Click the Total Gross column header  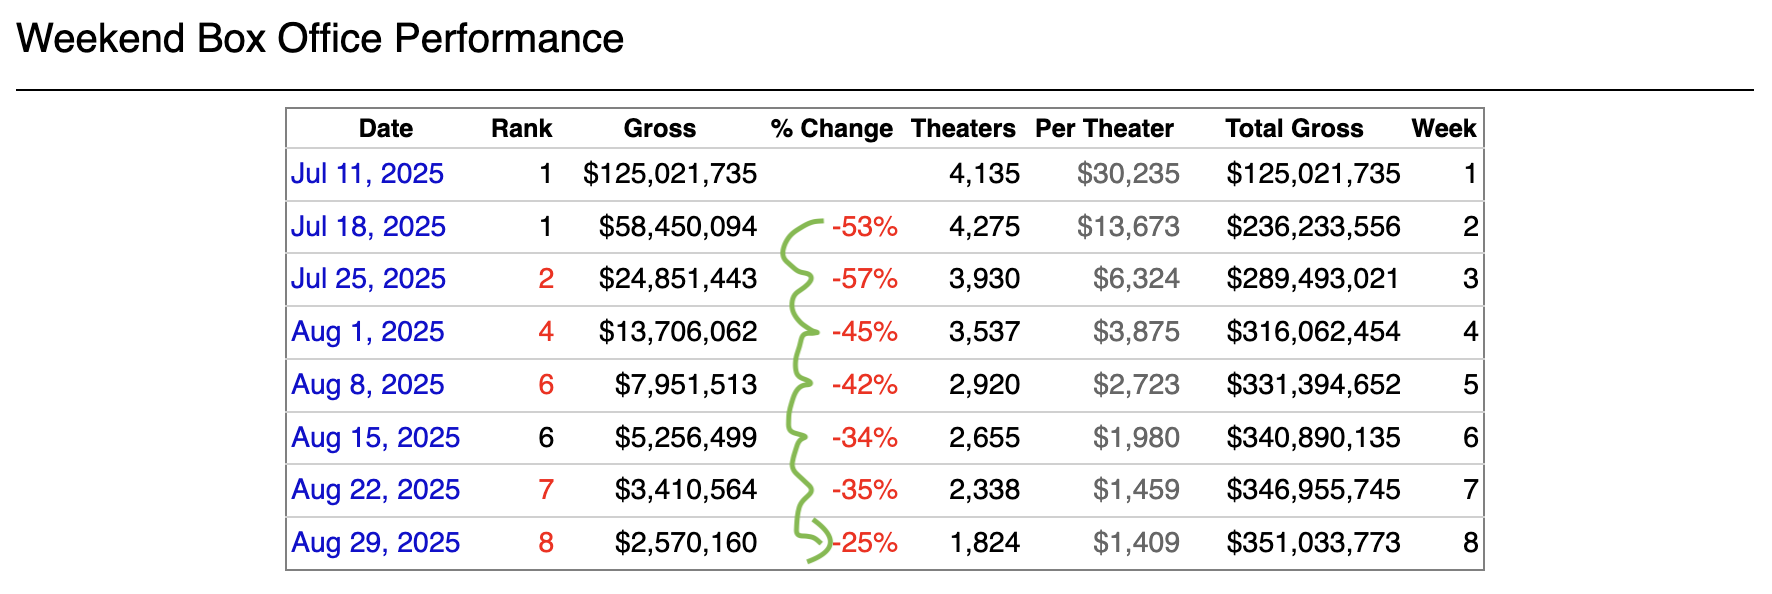[x=1293, y=129]
